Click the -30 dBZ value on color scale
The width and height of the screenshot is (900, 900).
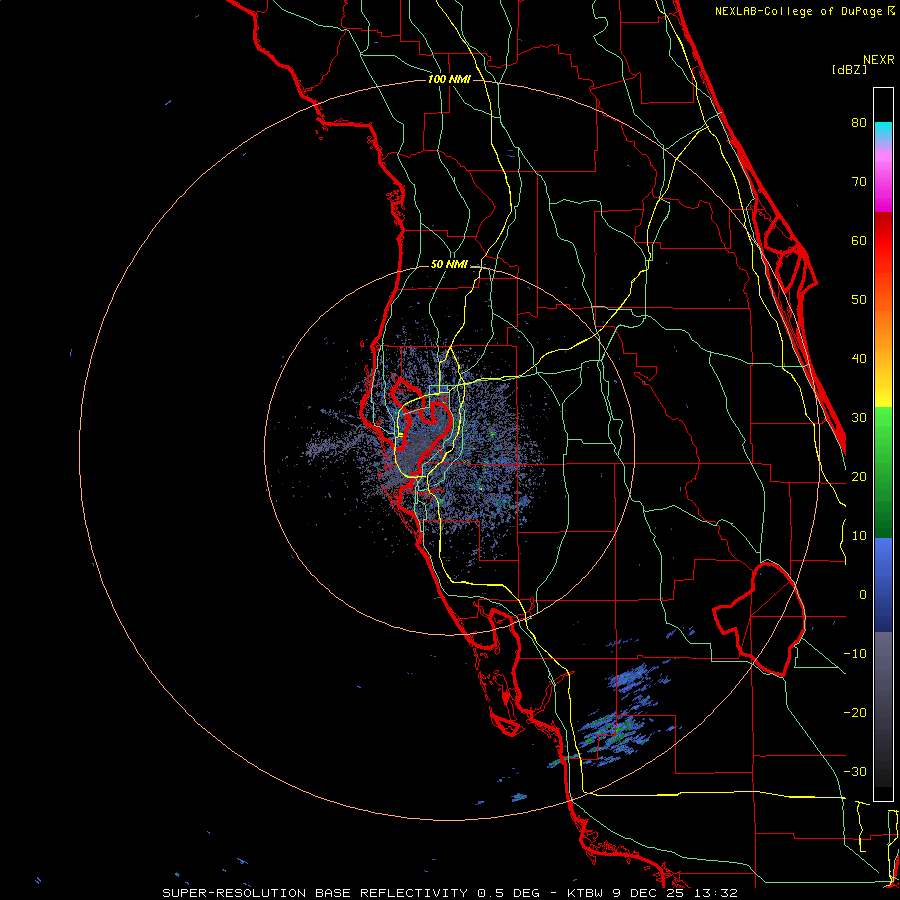pos(855,772)
